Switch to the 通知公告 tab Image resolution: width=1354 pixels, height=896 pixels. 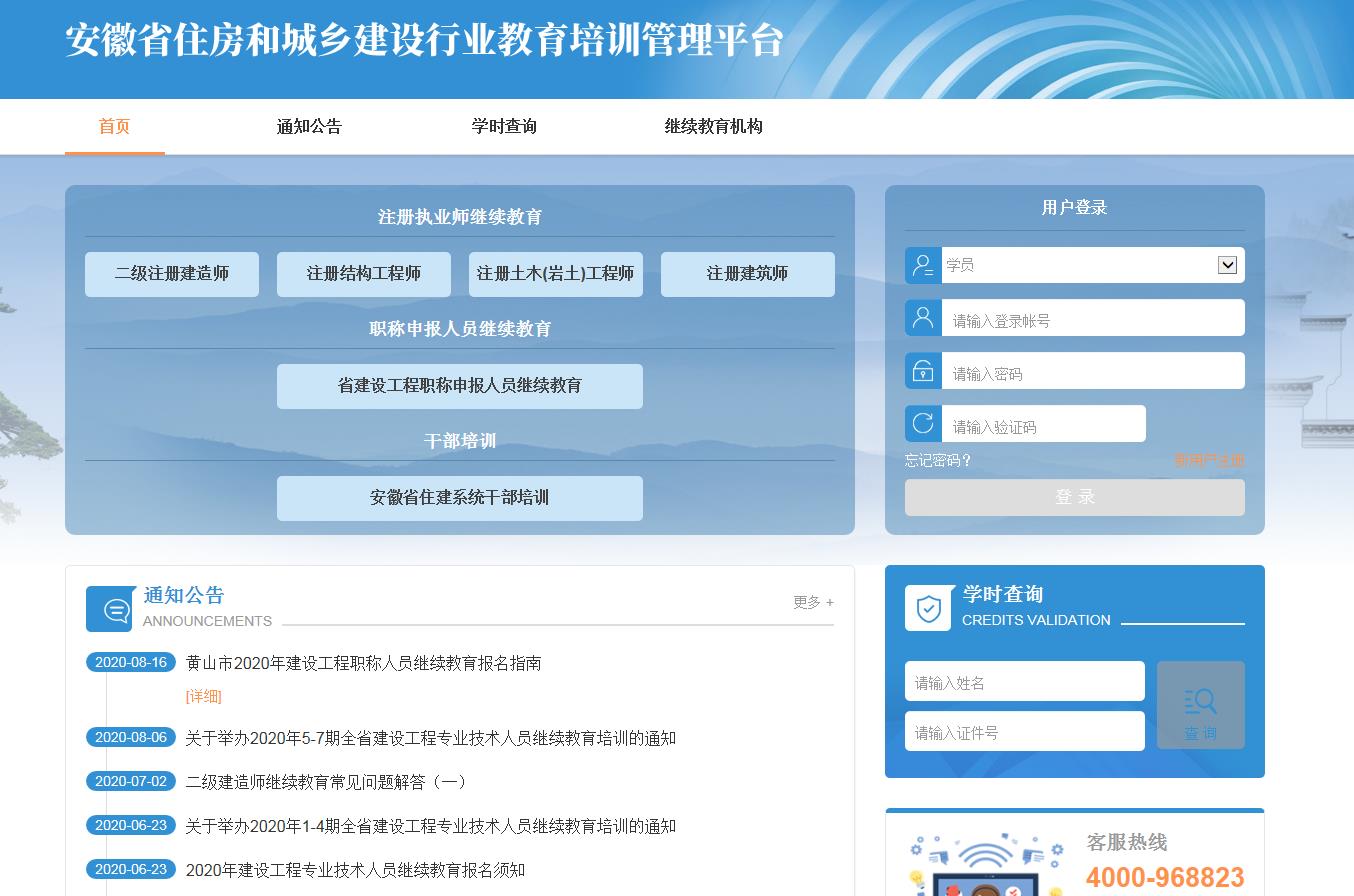309,127
